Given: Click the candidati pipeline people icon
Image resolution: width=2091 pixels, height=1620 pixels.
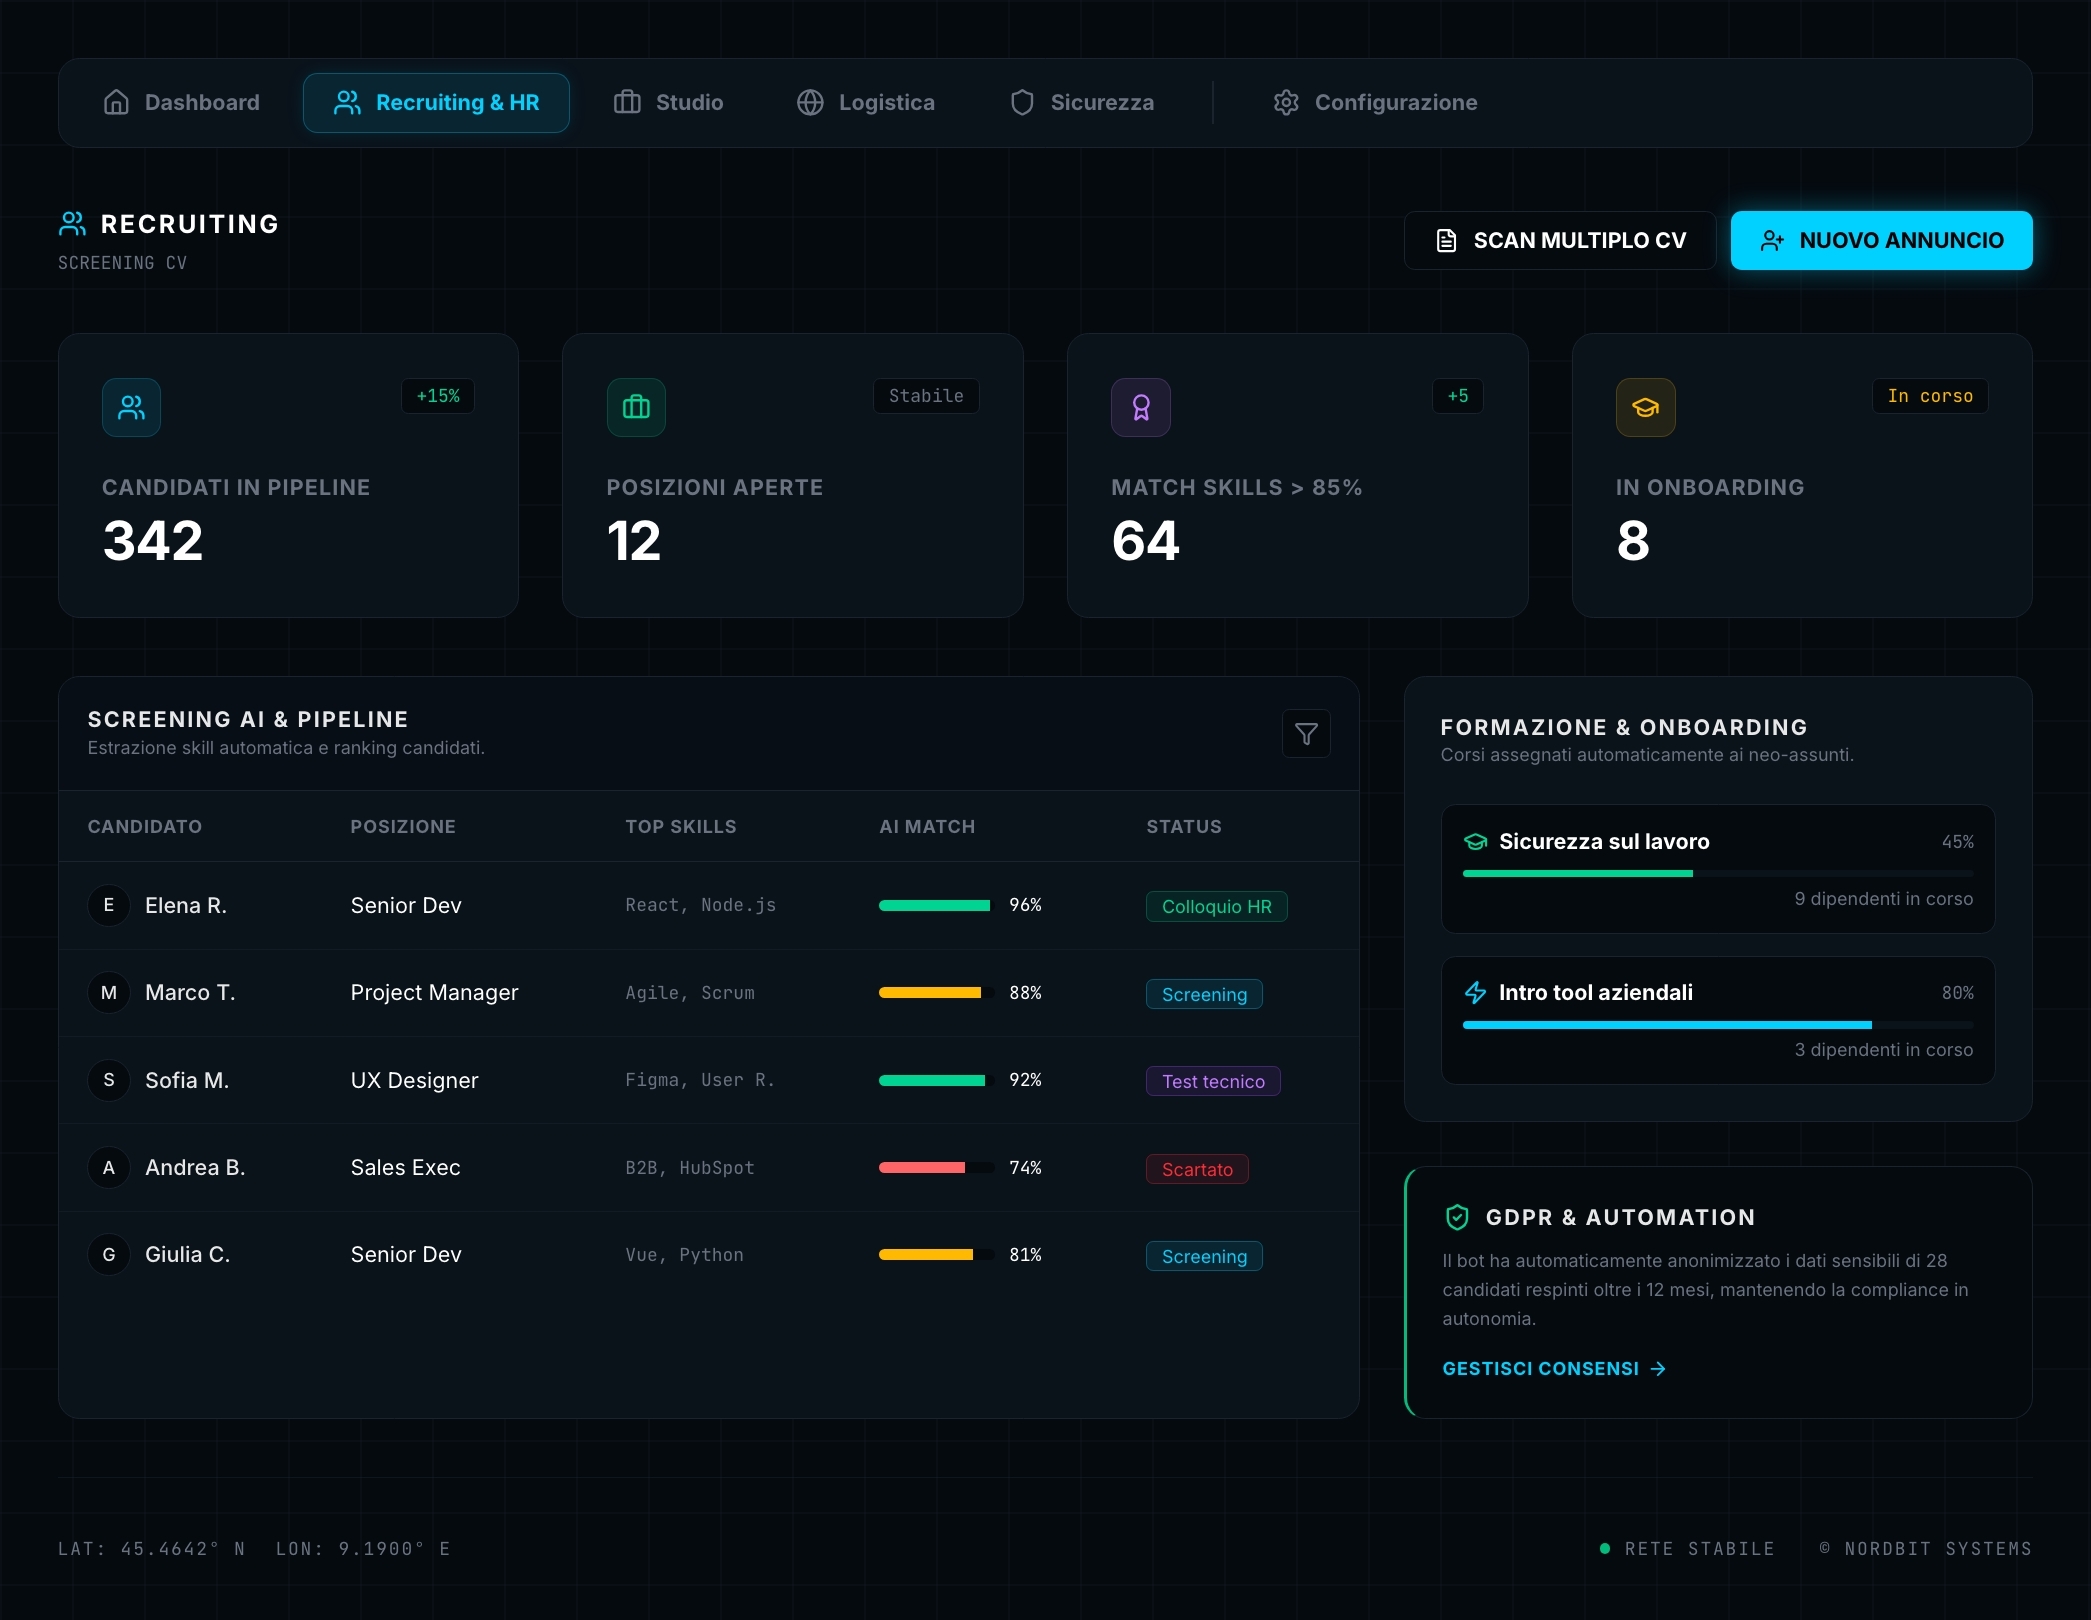Looking at the screenshot, I should click(131, 407).
